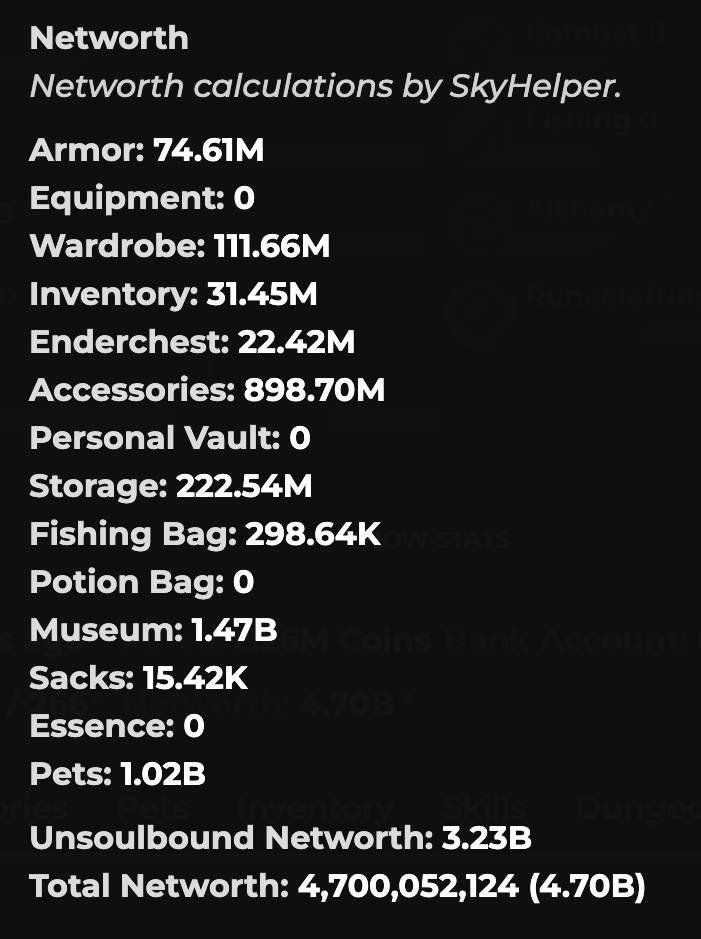Select the Inventory 31.45M entry

(173, 294)
